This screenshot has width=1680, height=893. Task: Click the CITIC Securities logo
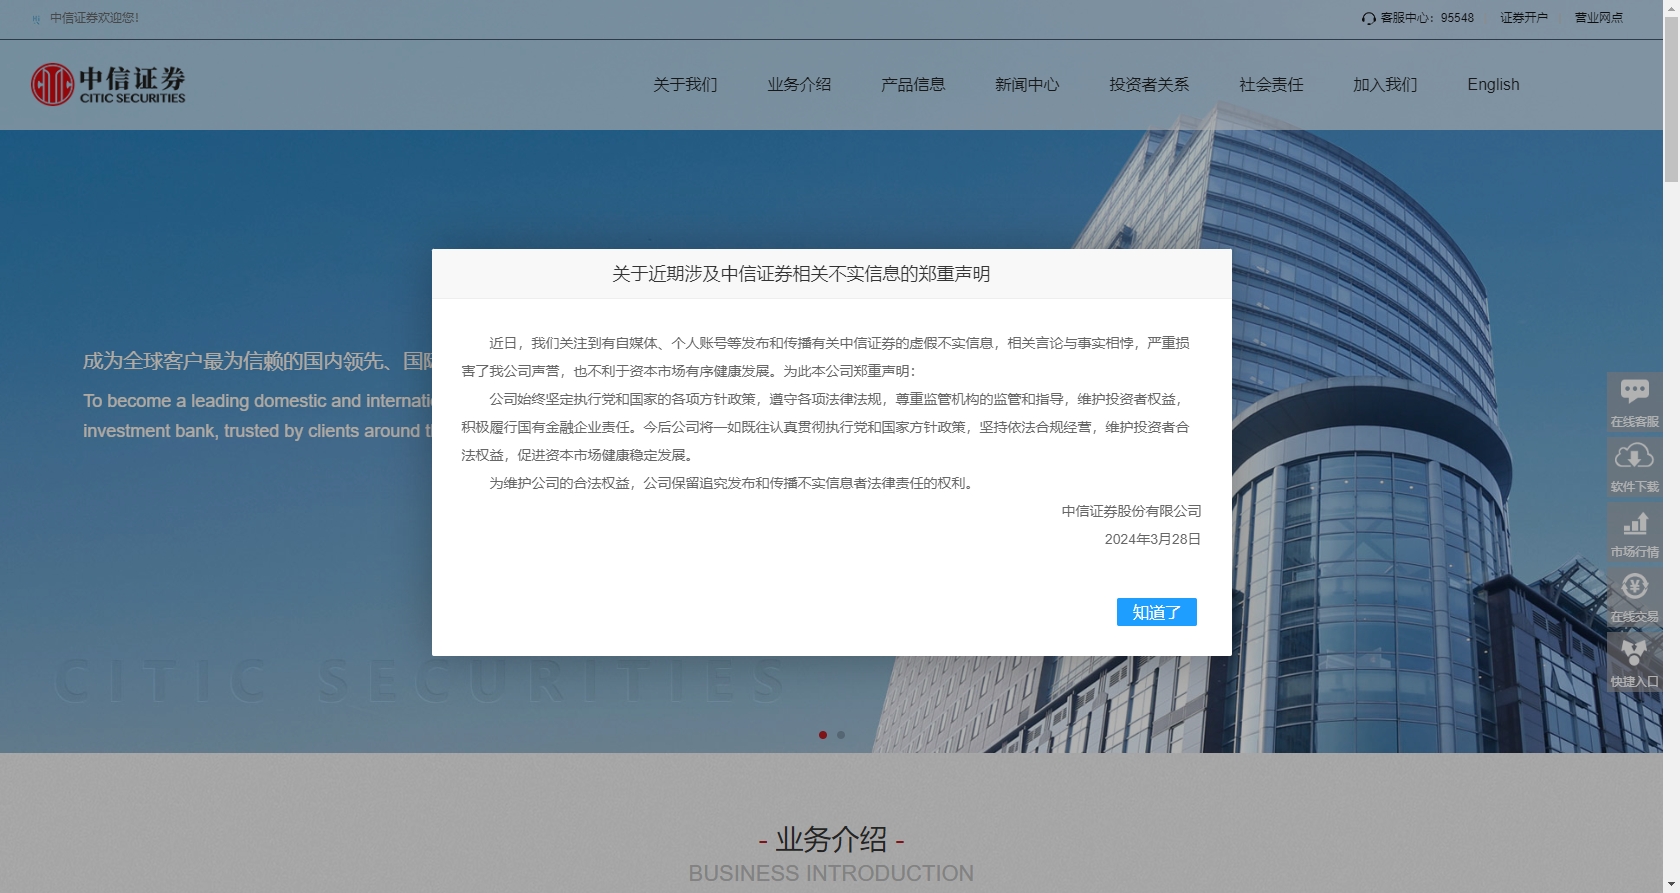click(x=108, y=84)
